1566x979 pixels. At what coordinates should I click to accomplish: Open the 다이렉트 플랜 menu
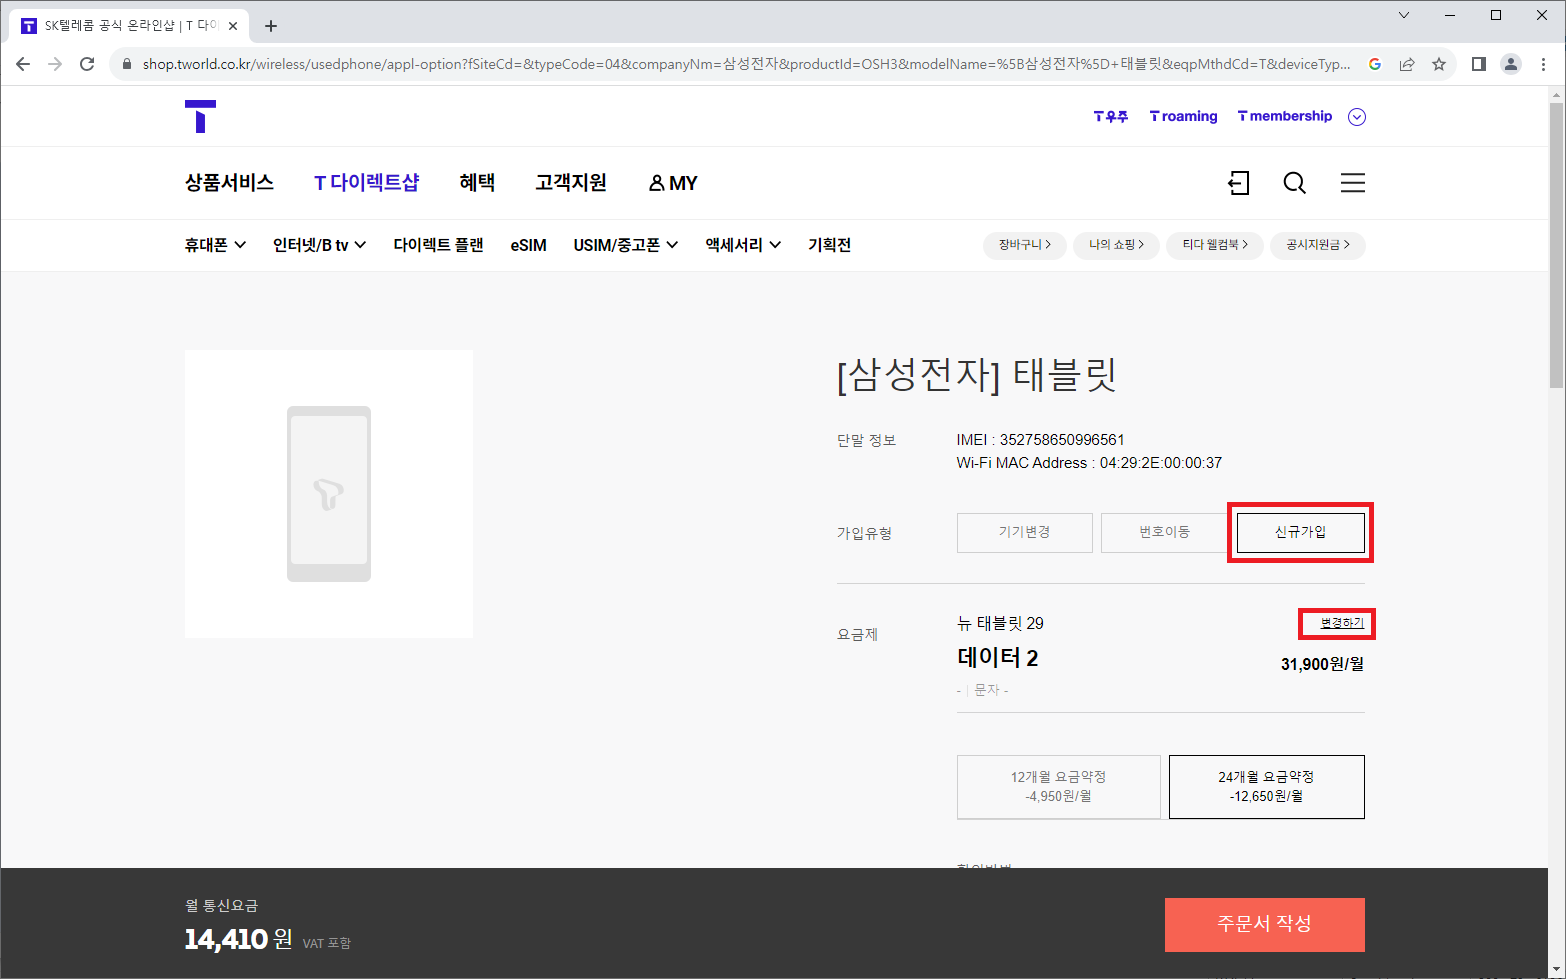[x=438, y=245]
